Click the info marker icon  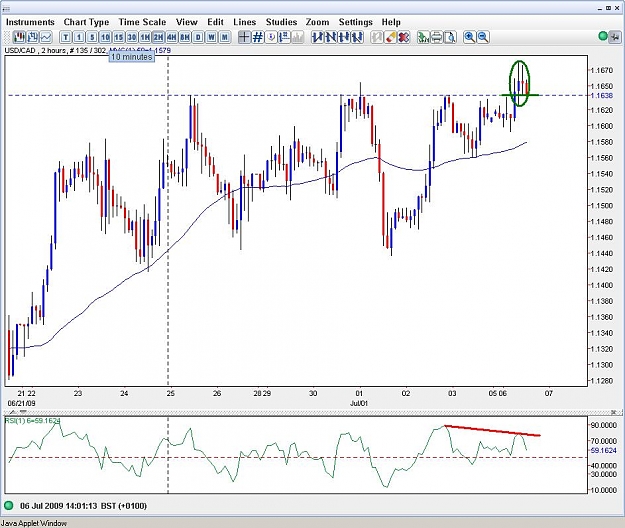click(271, 37)
